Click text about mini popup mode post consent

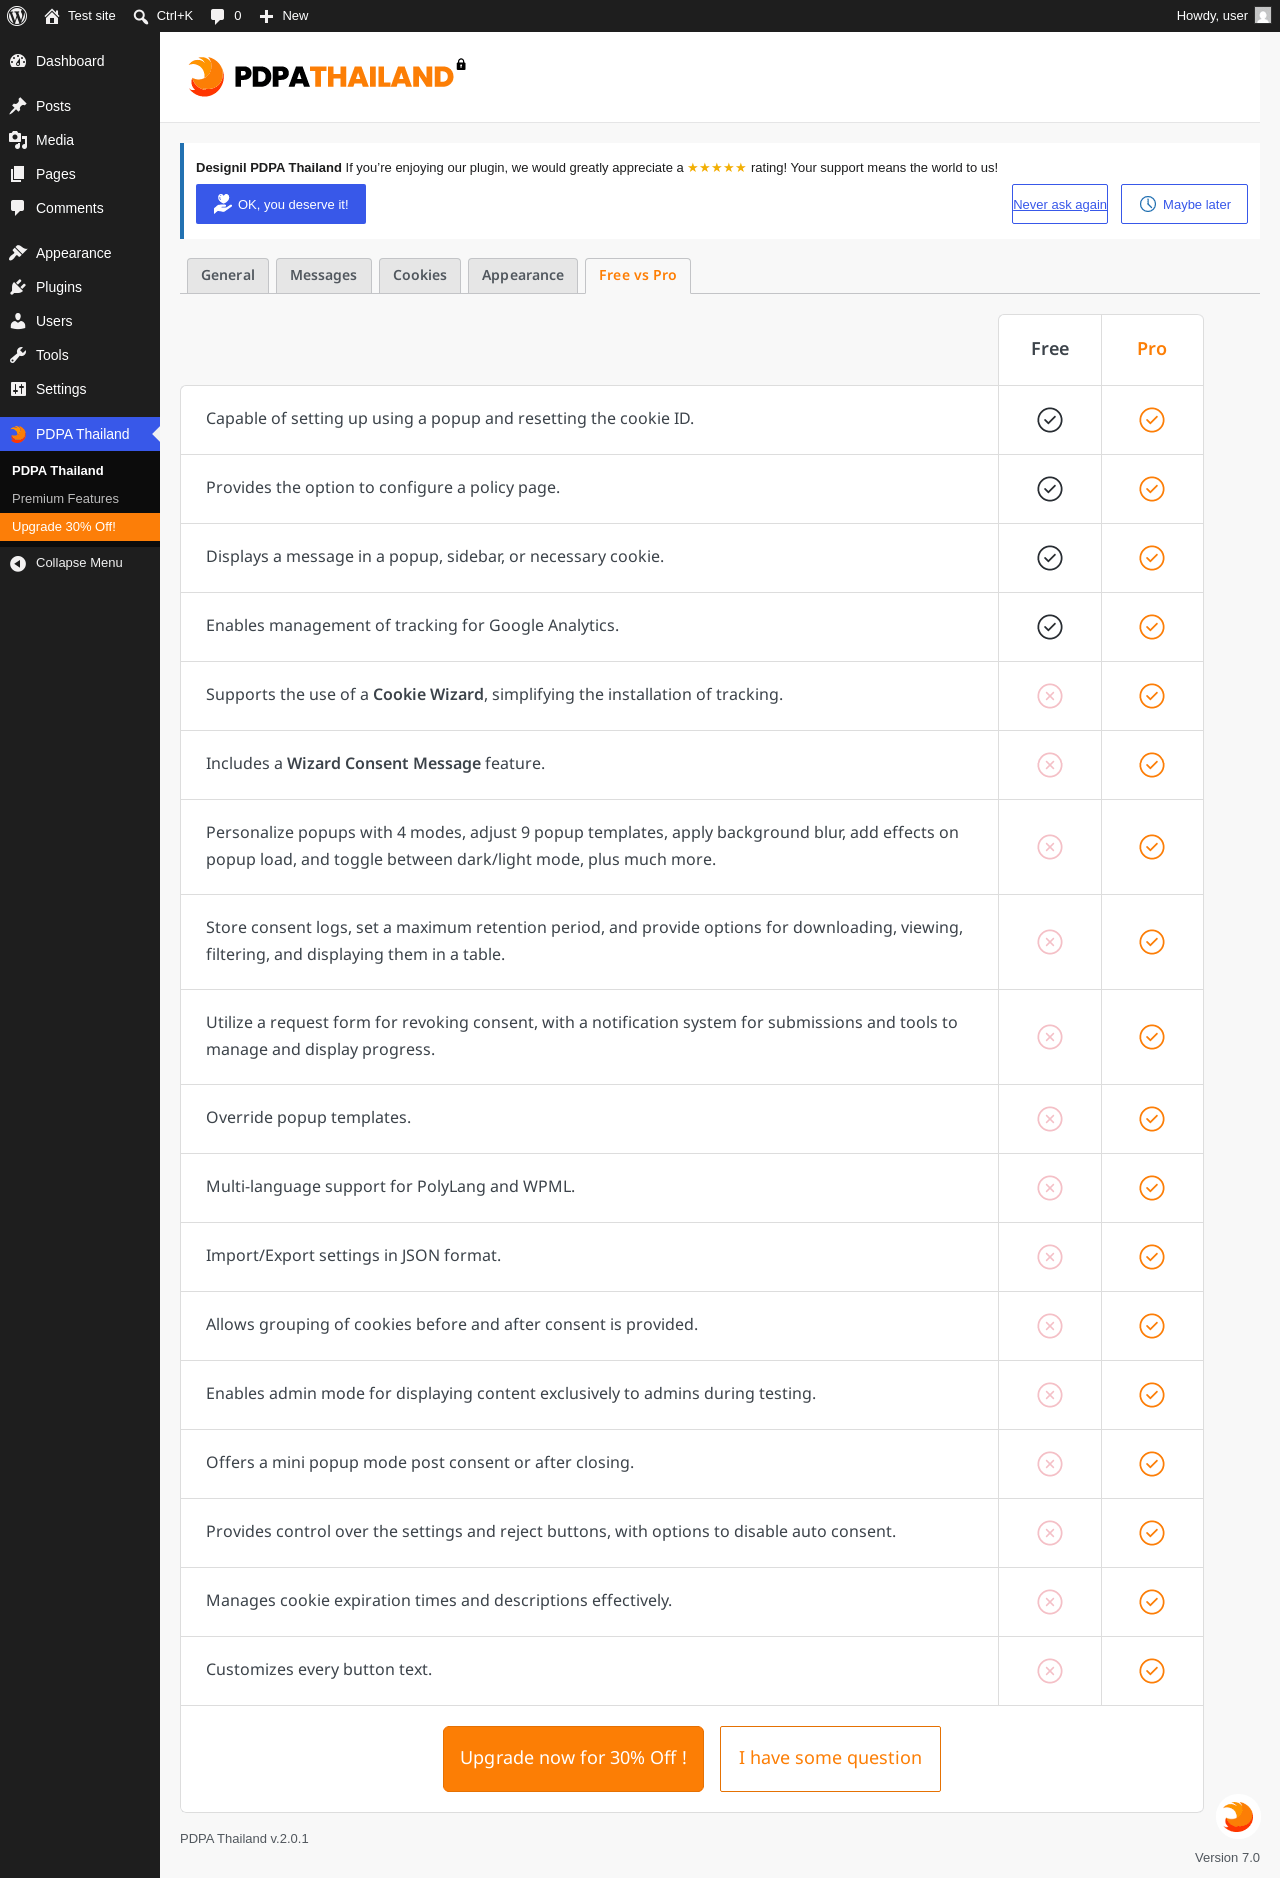(420, 1463)
